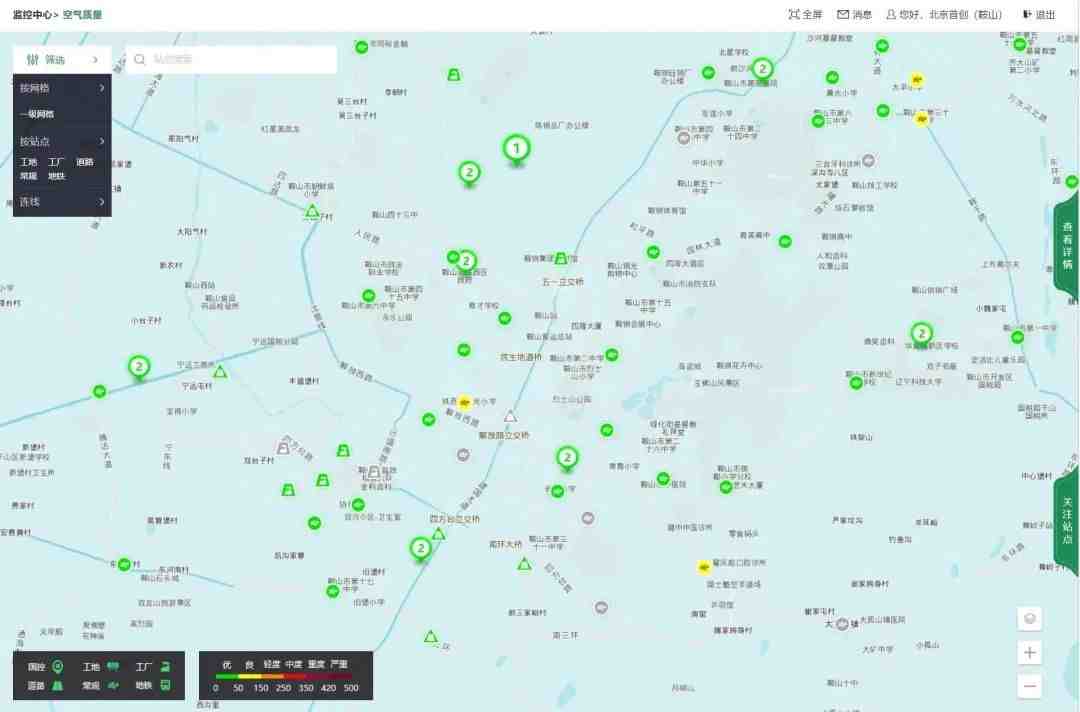Screen dimensions: 1080x712
Task: Expand the 连线 section
Action: click(x=62, y=202)
